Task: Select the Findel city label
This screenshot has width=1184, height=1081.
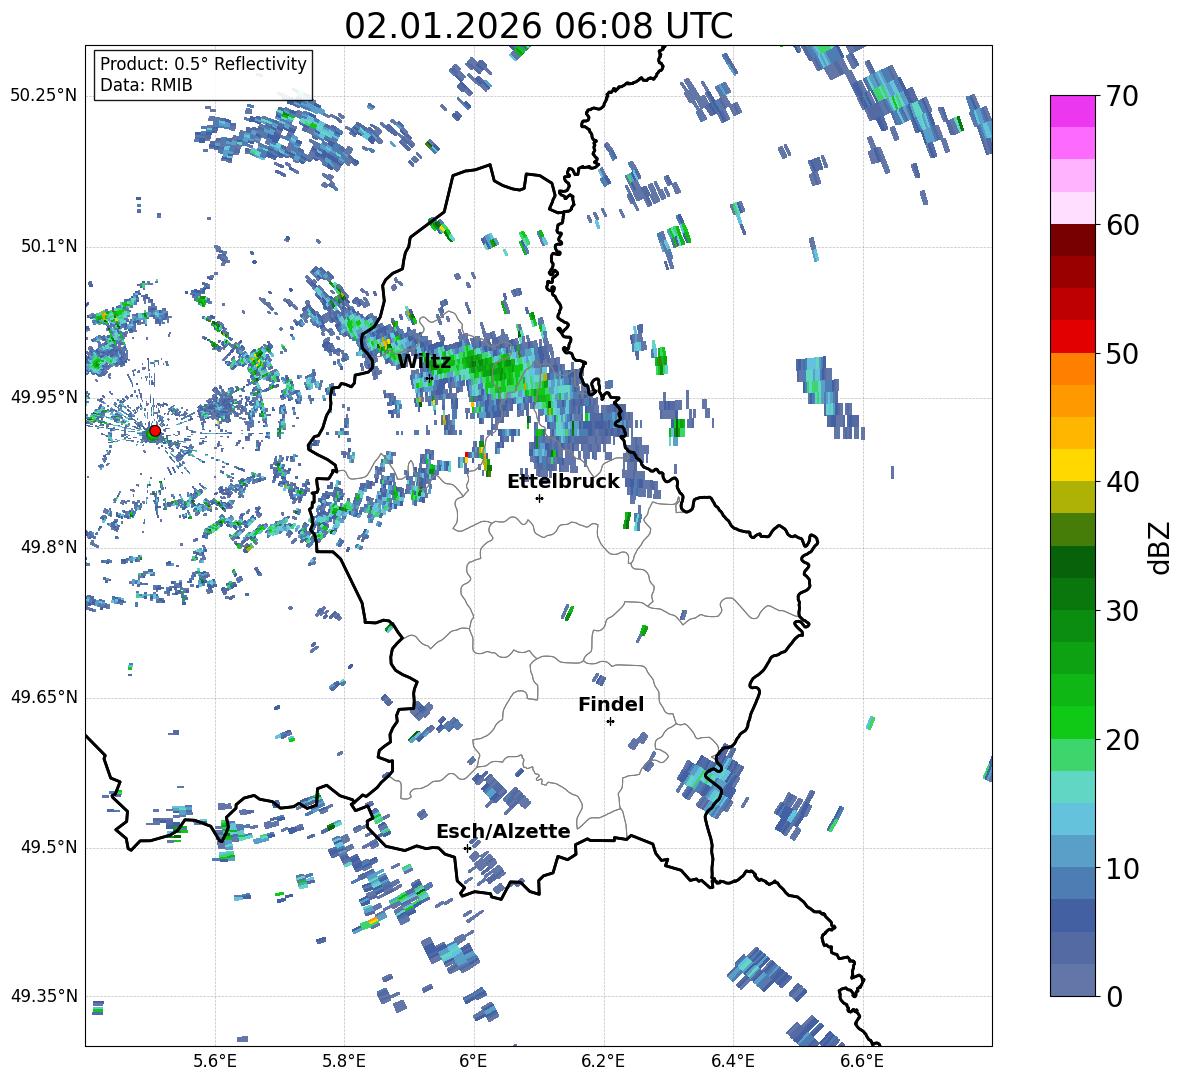Action: 611,704
